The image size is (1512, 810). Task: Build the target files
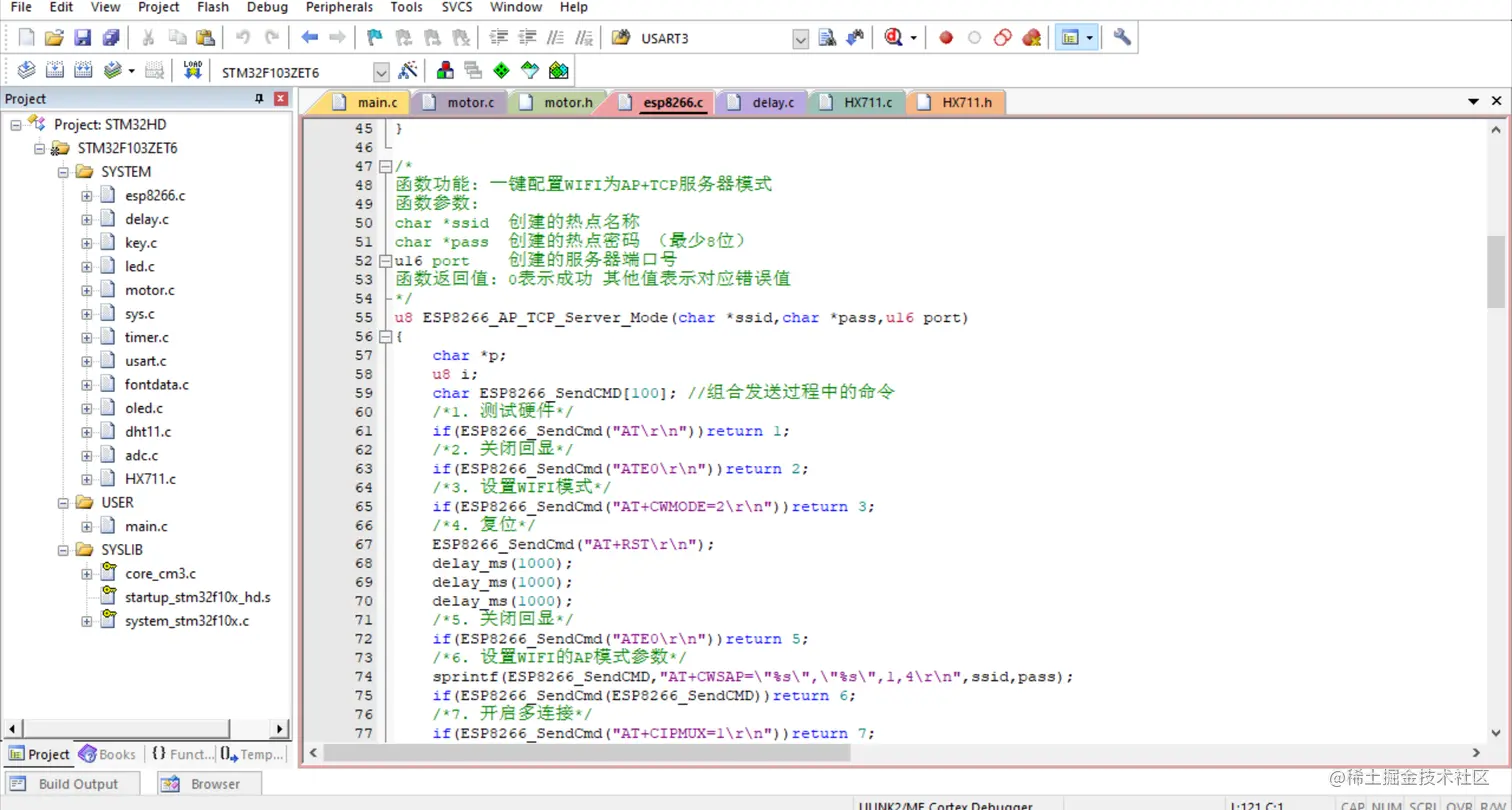click(x=55, y=71)
